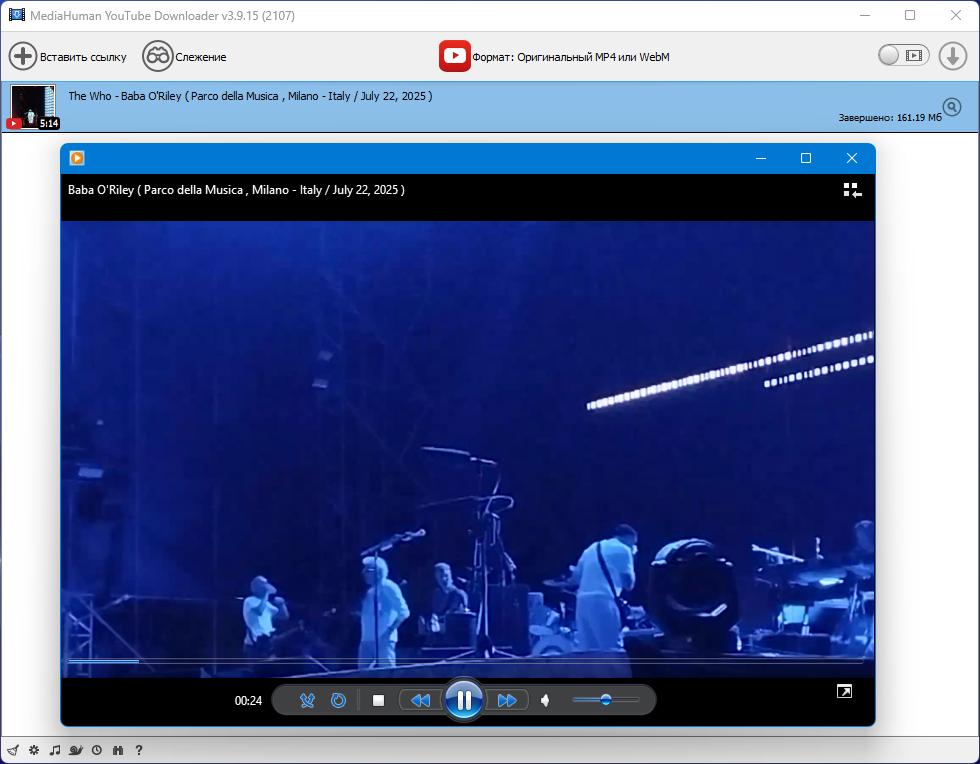Open the Слежение tracking button
Screen dimensions: 980x764
[184, 56]
